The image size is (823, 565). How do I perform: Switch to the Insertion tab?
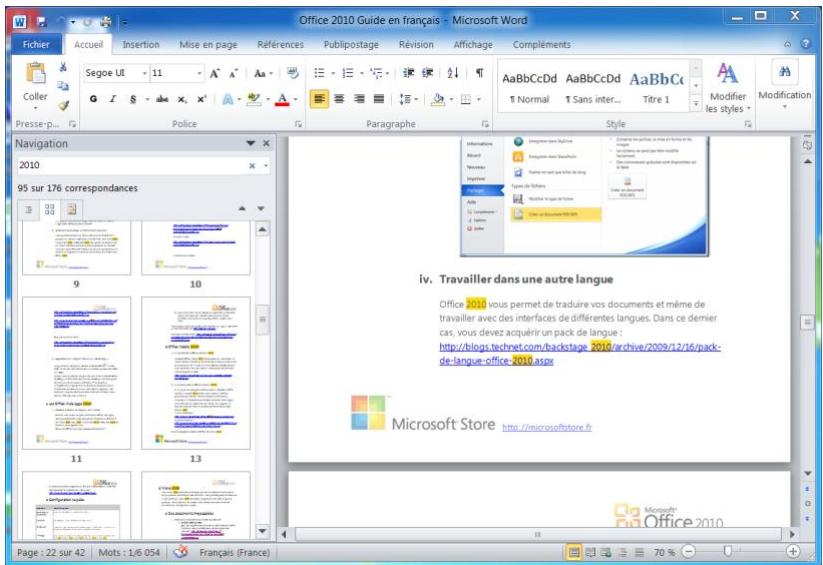click(x=141, y=45)
